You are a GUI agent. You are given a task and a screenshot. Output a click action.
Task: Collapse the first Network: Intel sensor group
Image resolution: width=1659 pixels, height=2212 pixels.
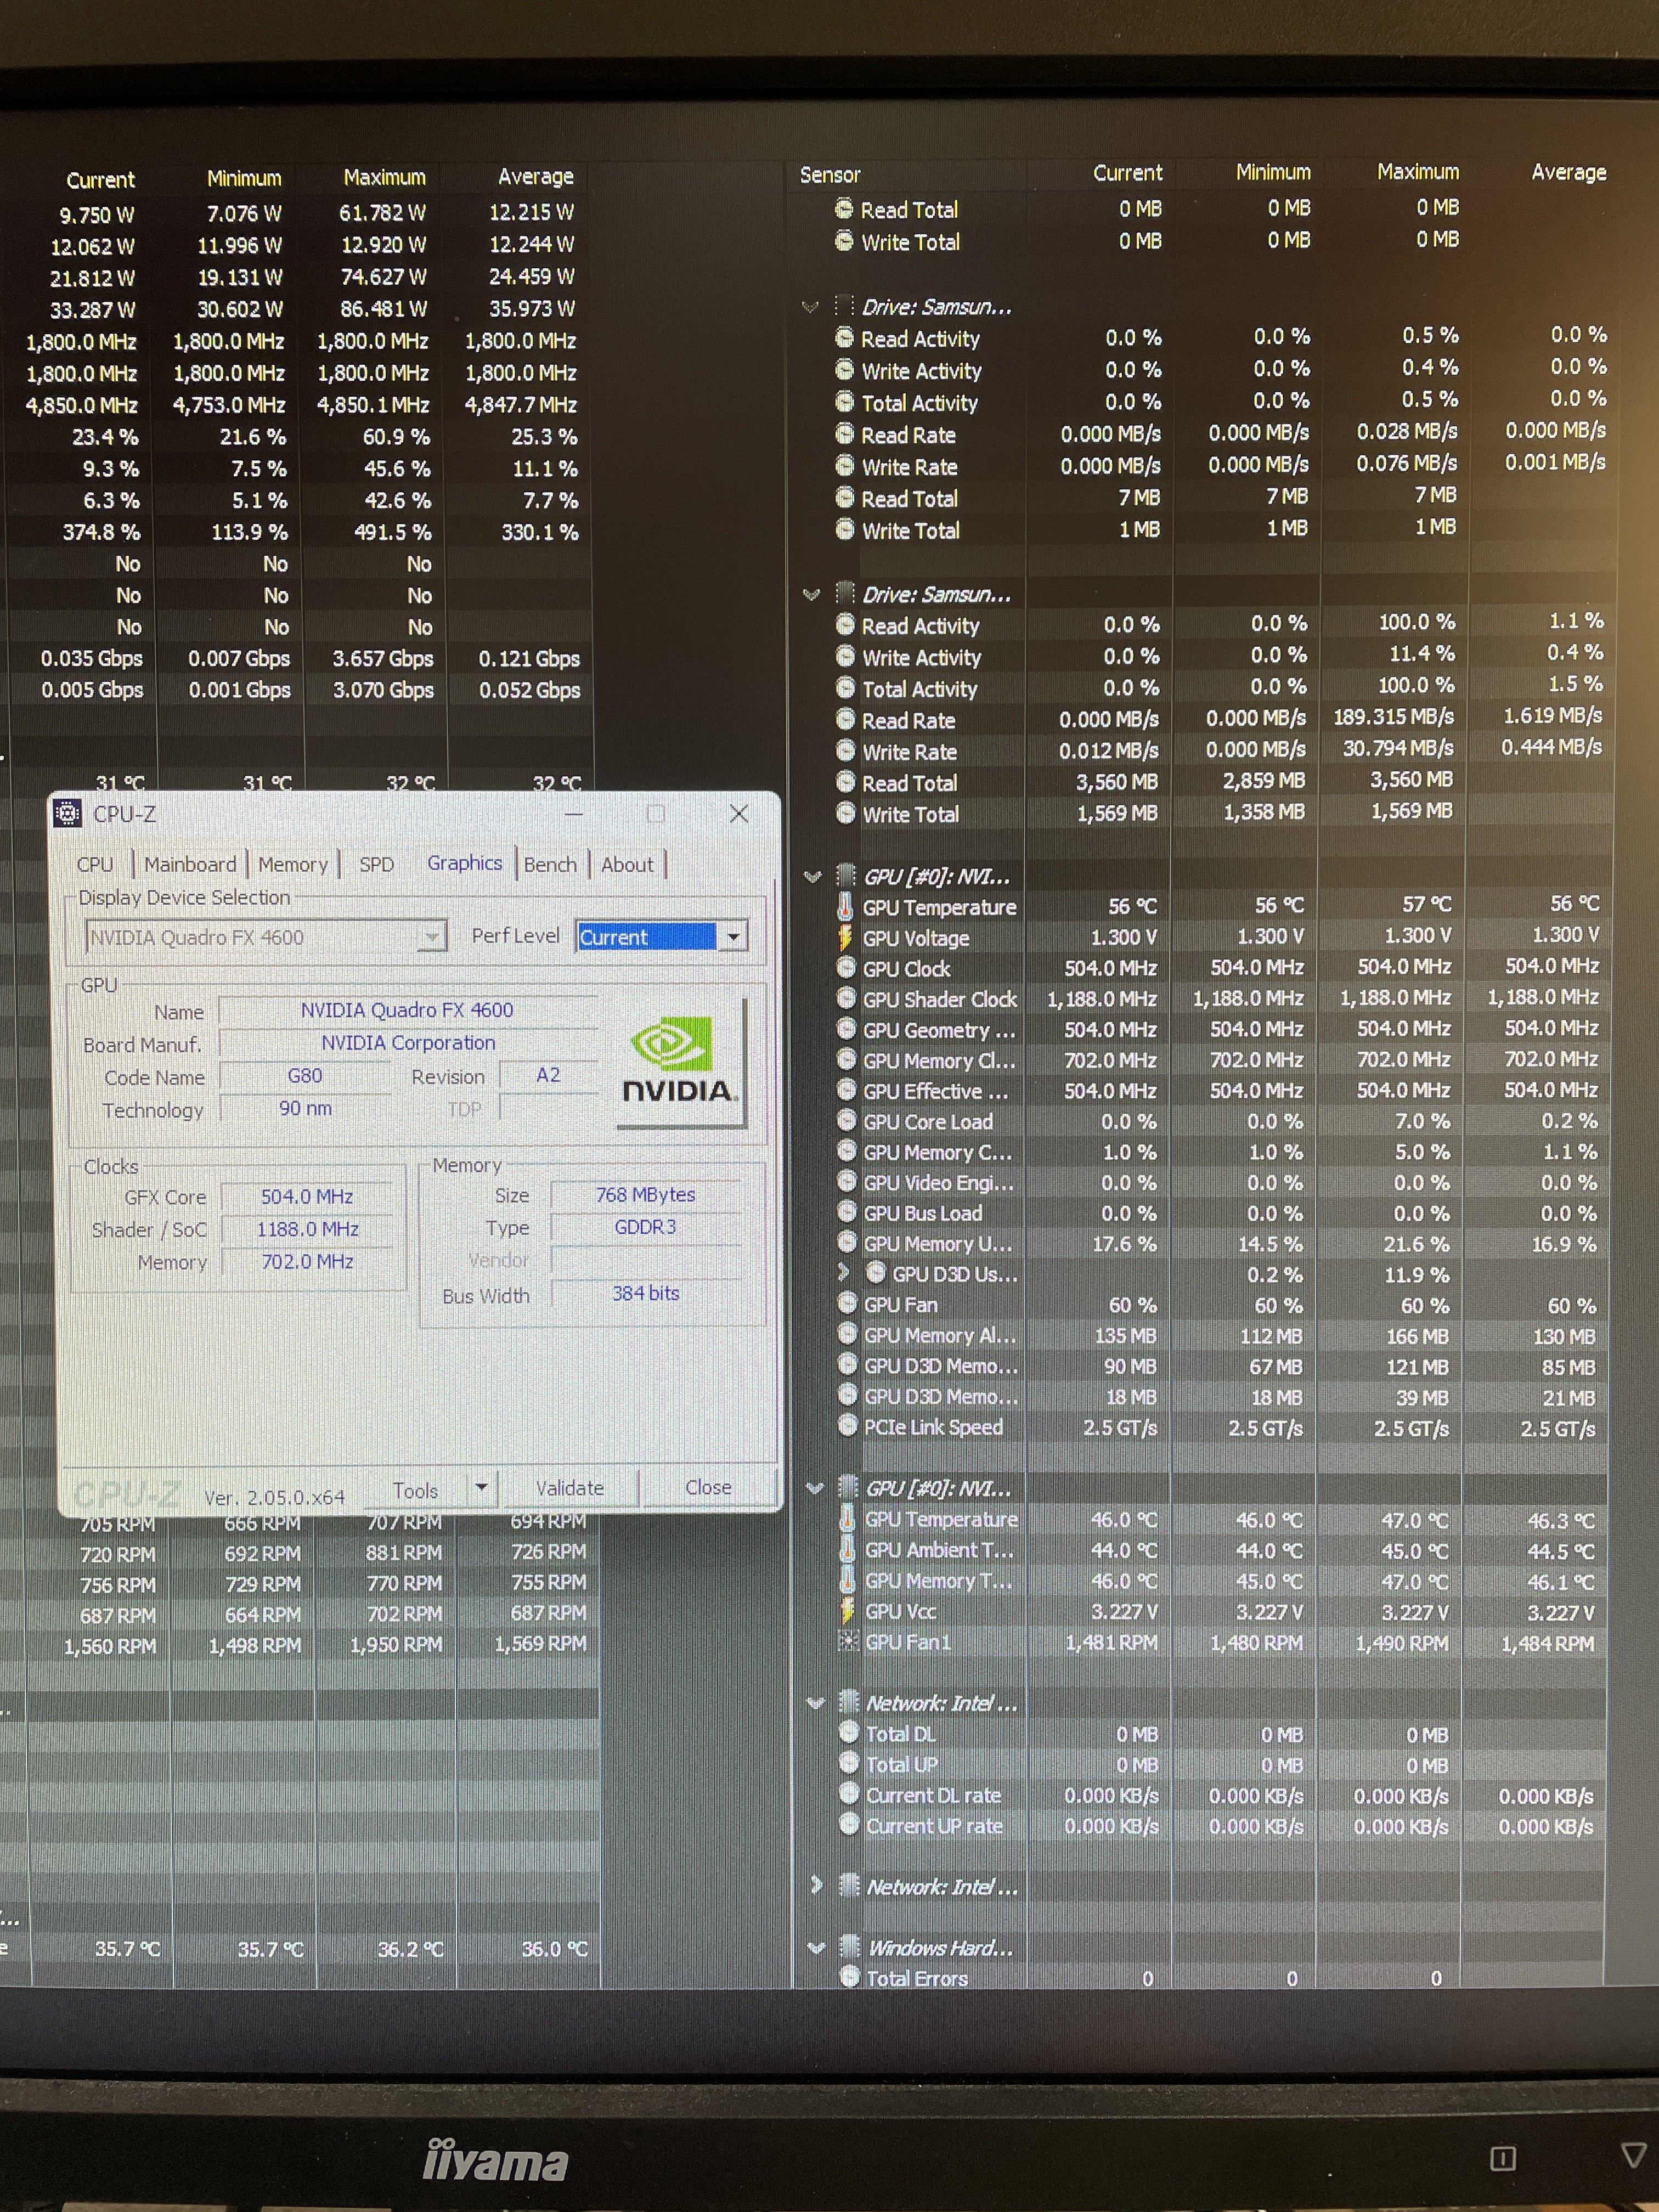(816, 1703)
